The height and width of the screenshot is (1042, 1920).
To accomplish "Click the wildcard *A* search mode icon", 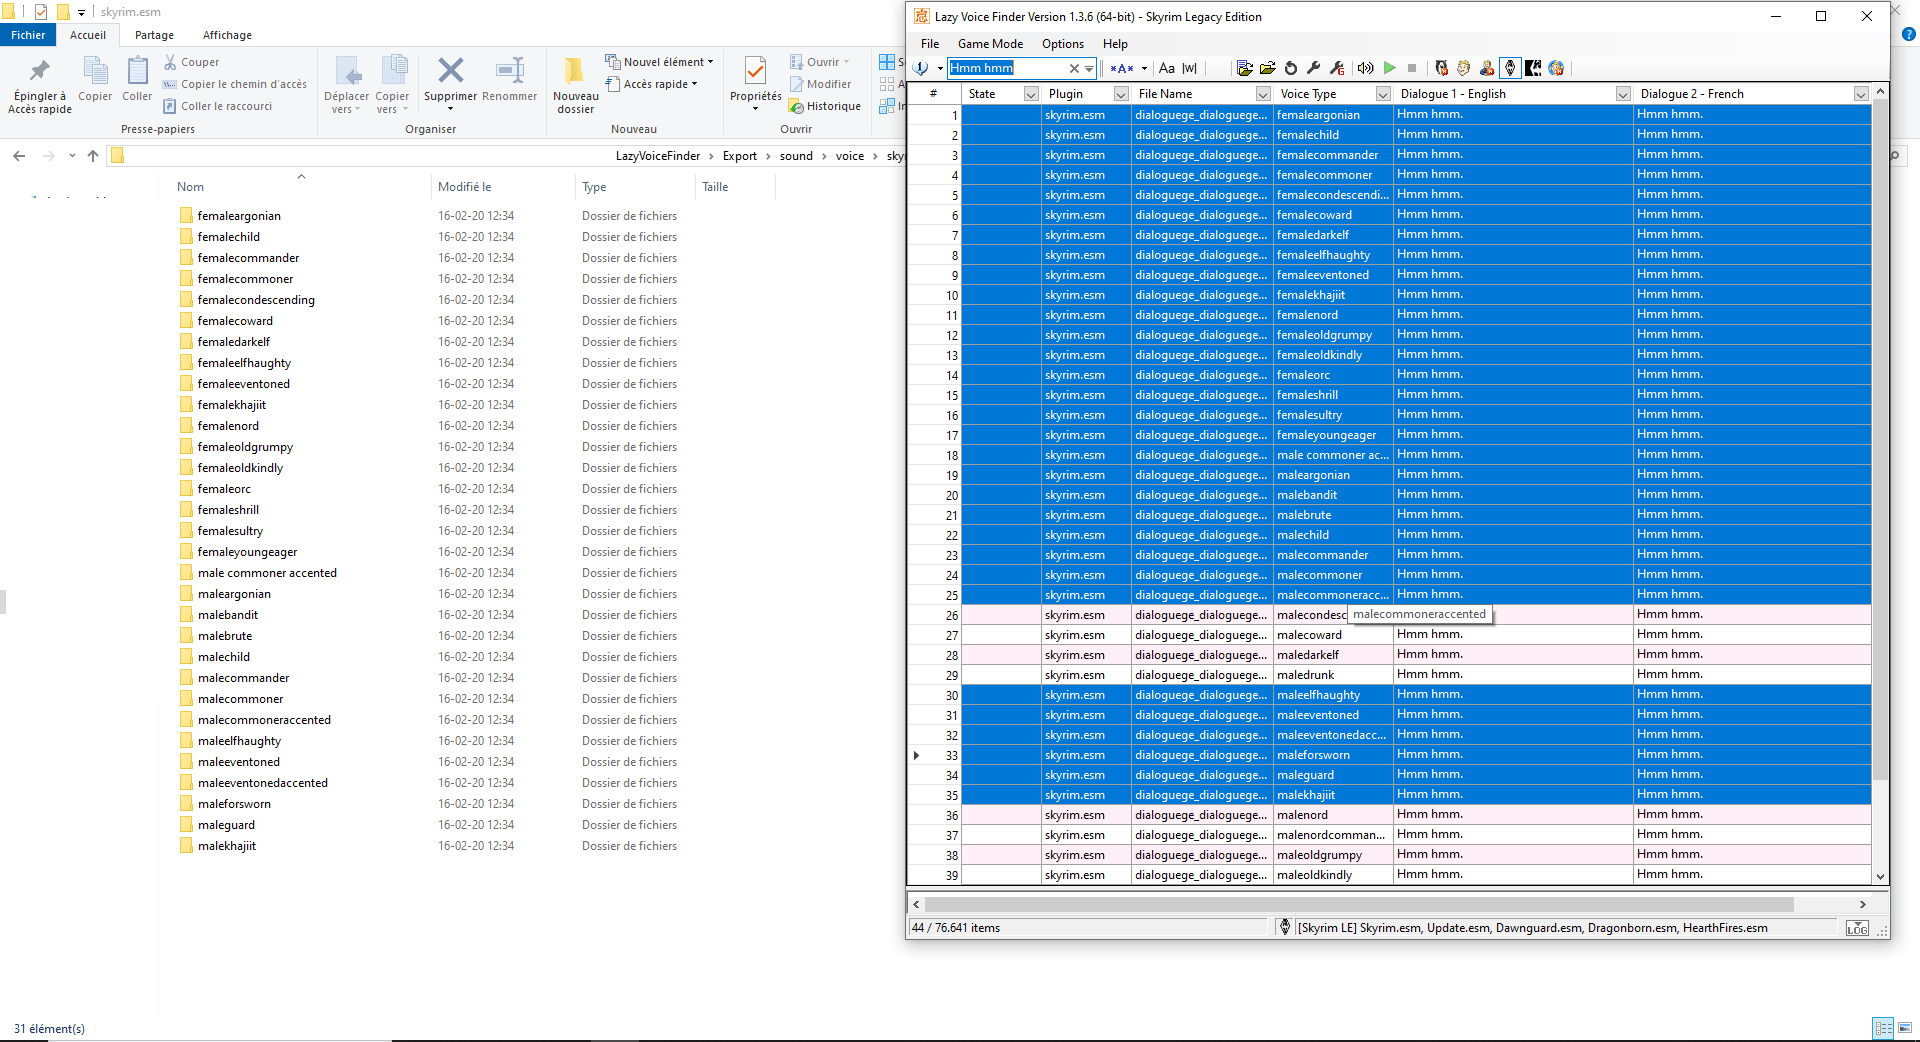I will 1122,68.
